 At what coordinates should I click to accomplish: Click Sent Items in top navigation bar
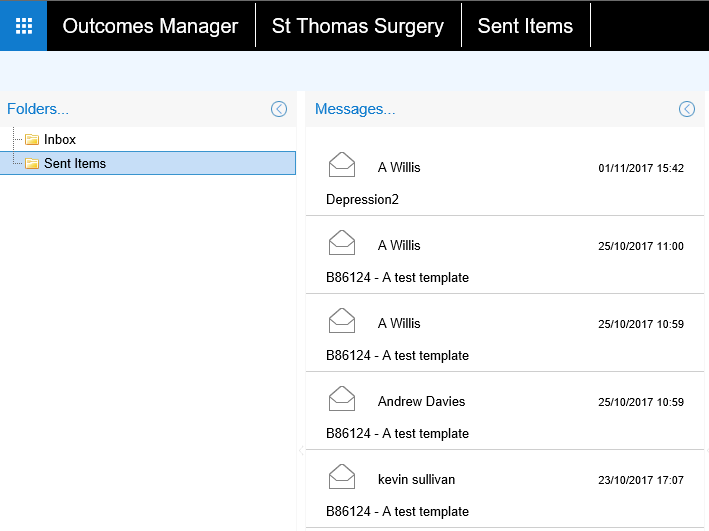click(x=525, y=26)
